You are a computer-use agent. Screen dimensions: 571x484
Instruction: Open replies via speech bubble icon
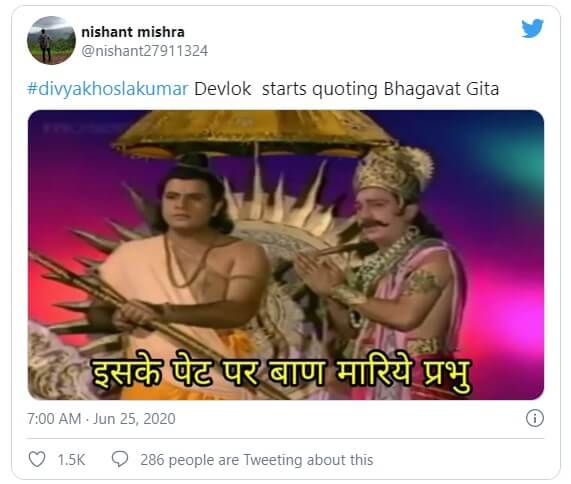(120, 459)
